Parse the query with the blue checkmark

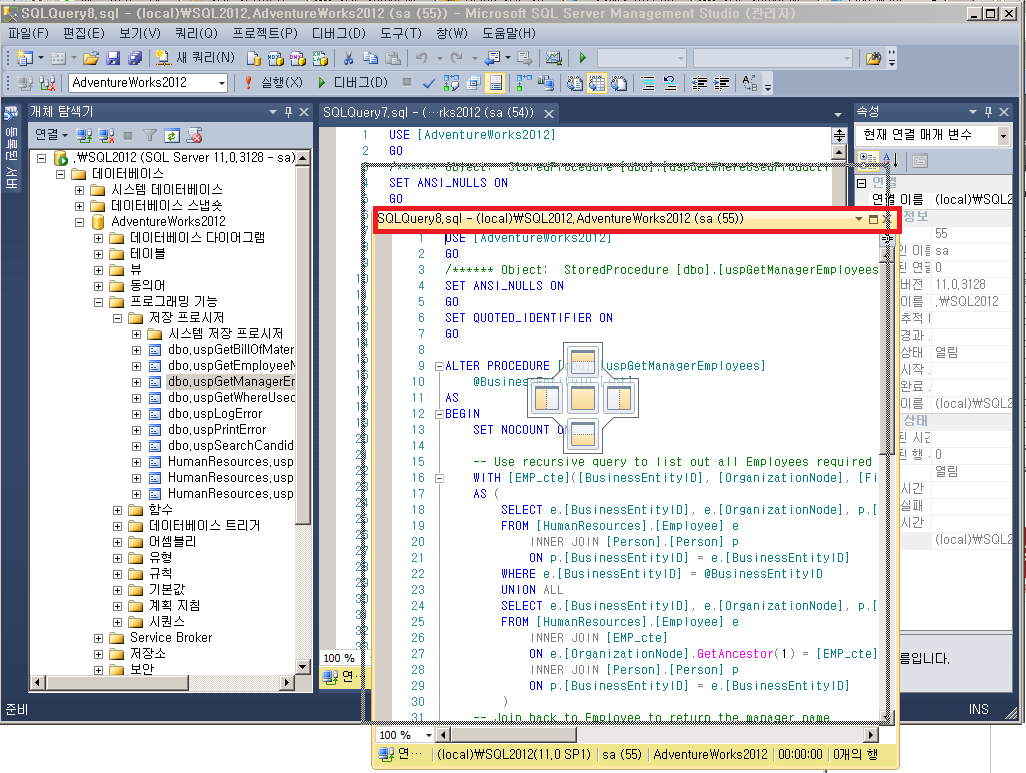[429, 82]
